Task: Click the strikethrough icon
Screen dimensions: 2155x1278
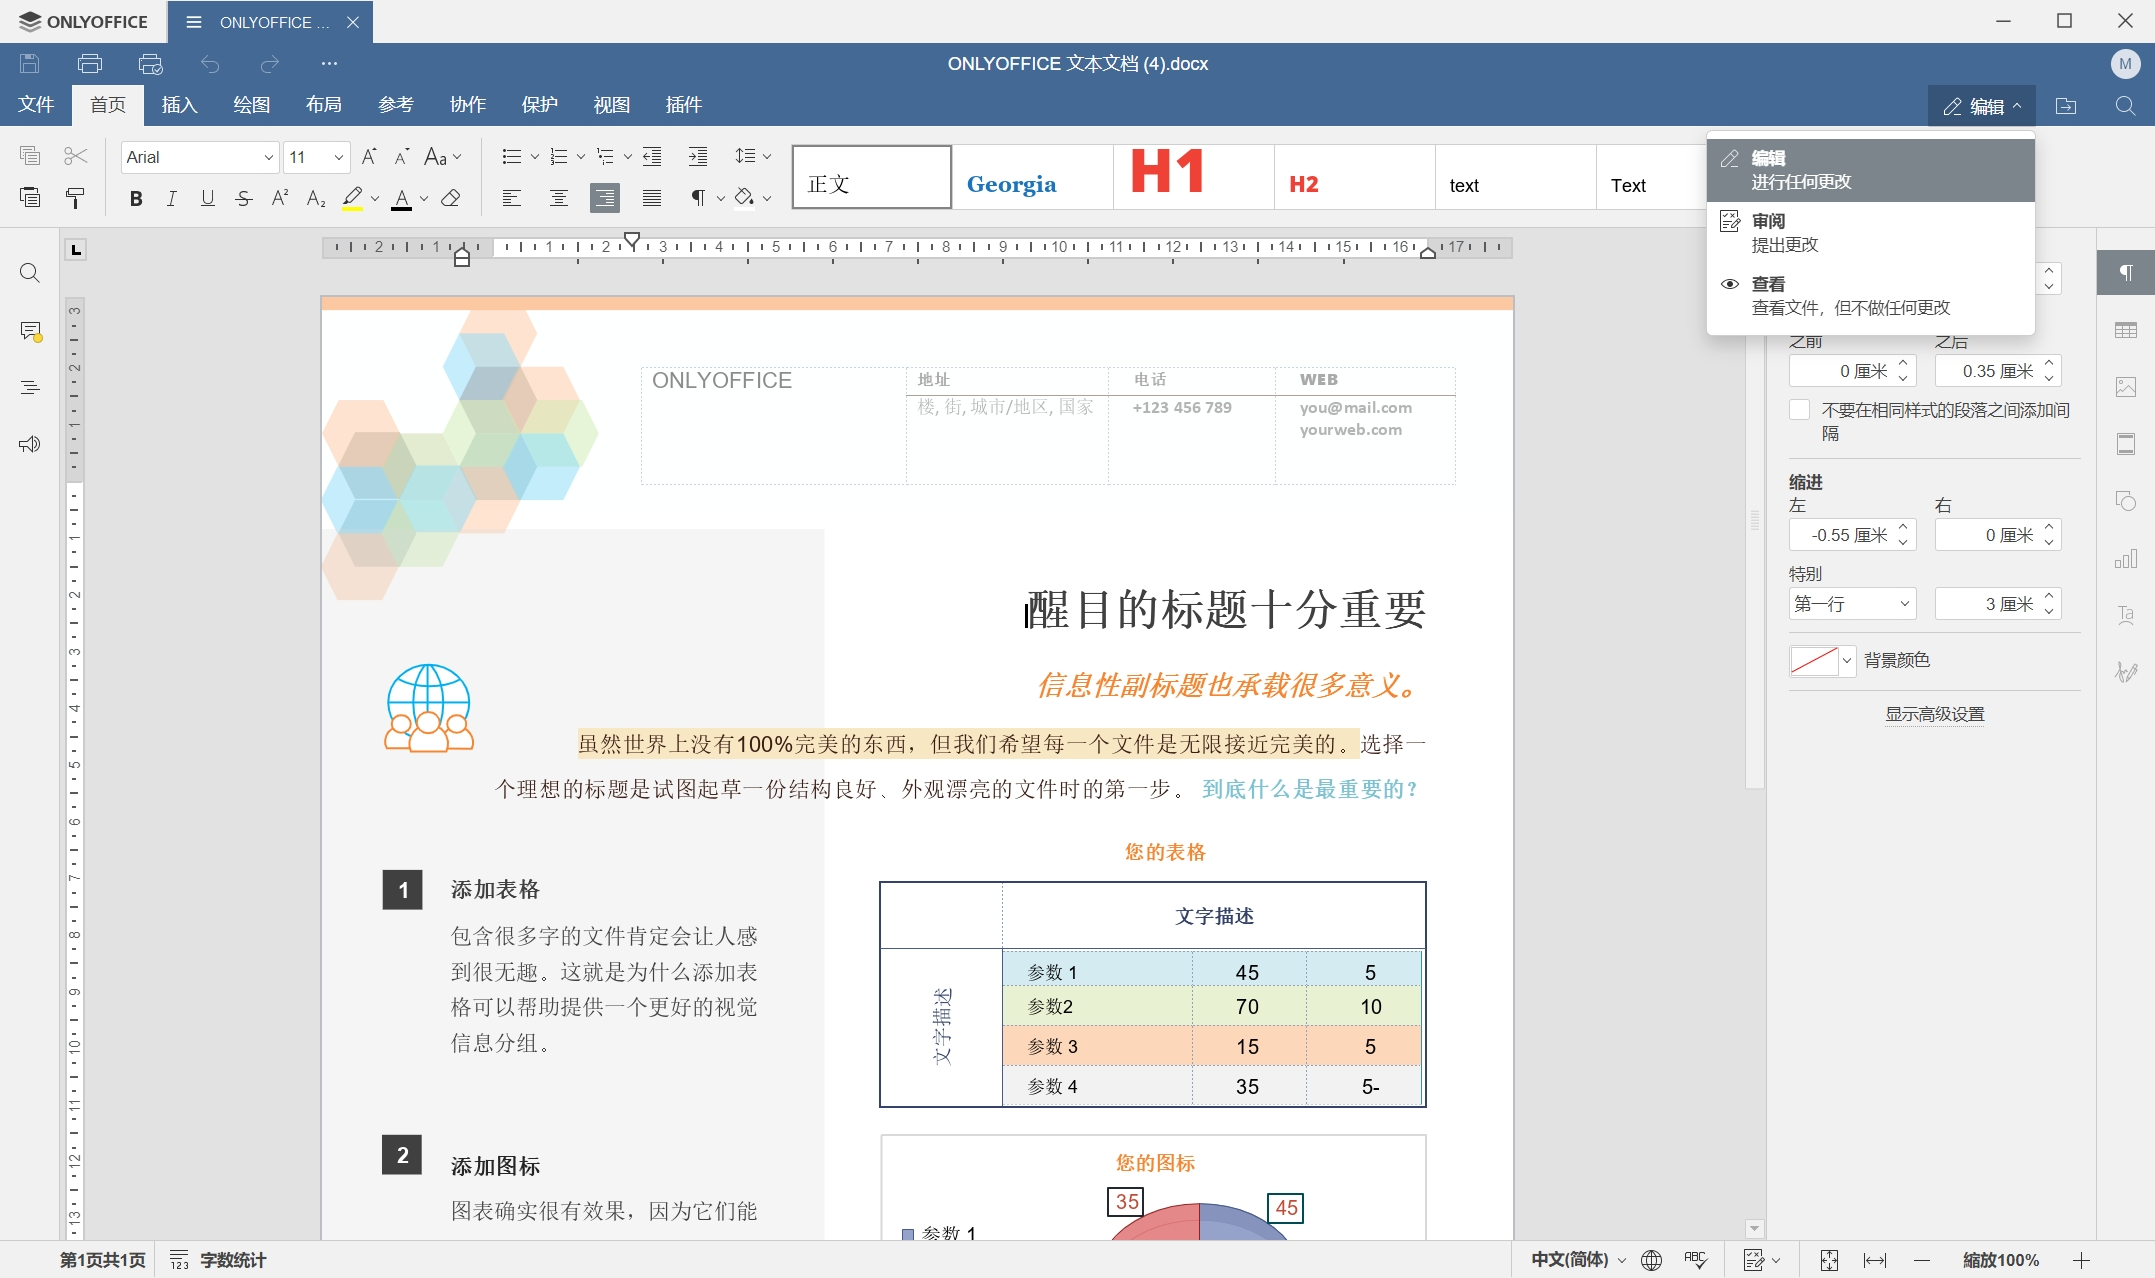Action: [x=243, y=198]
